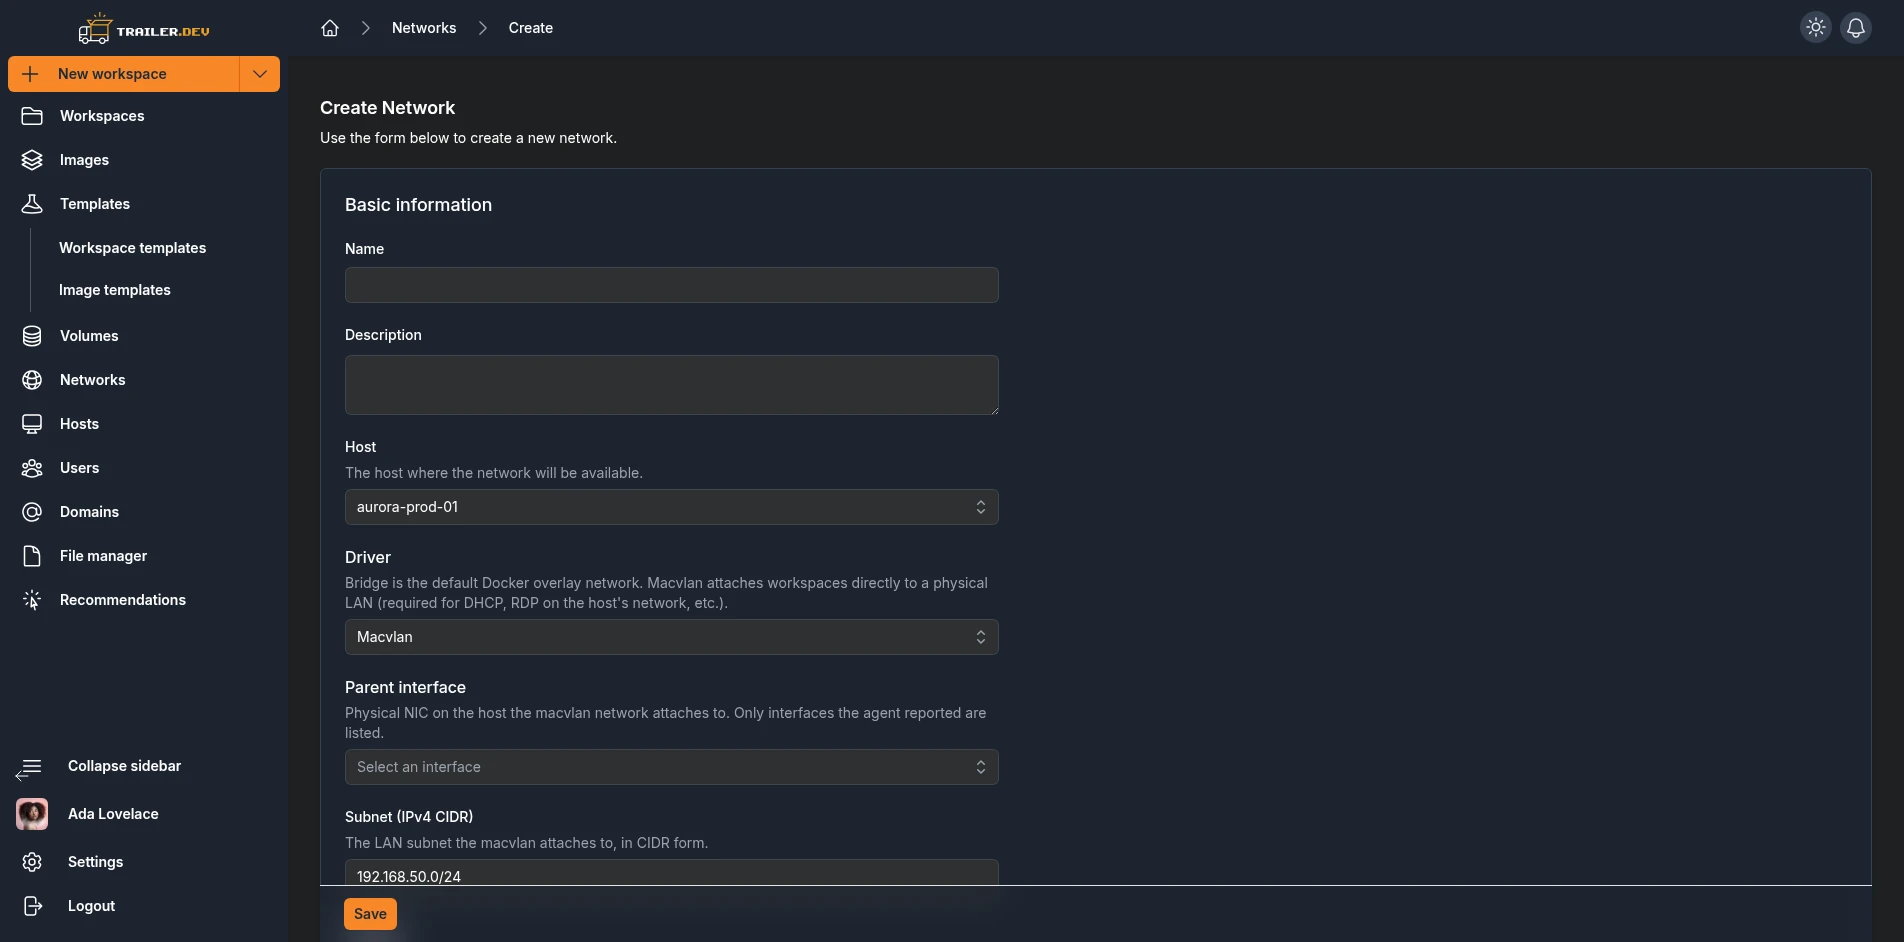Click the Subnet field with 192.168.50.0/24
This screenshot has width=1904, height=942.
(x=672, y=873)
